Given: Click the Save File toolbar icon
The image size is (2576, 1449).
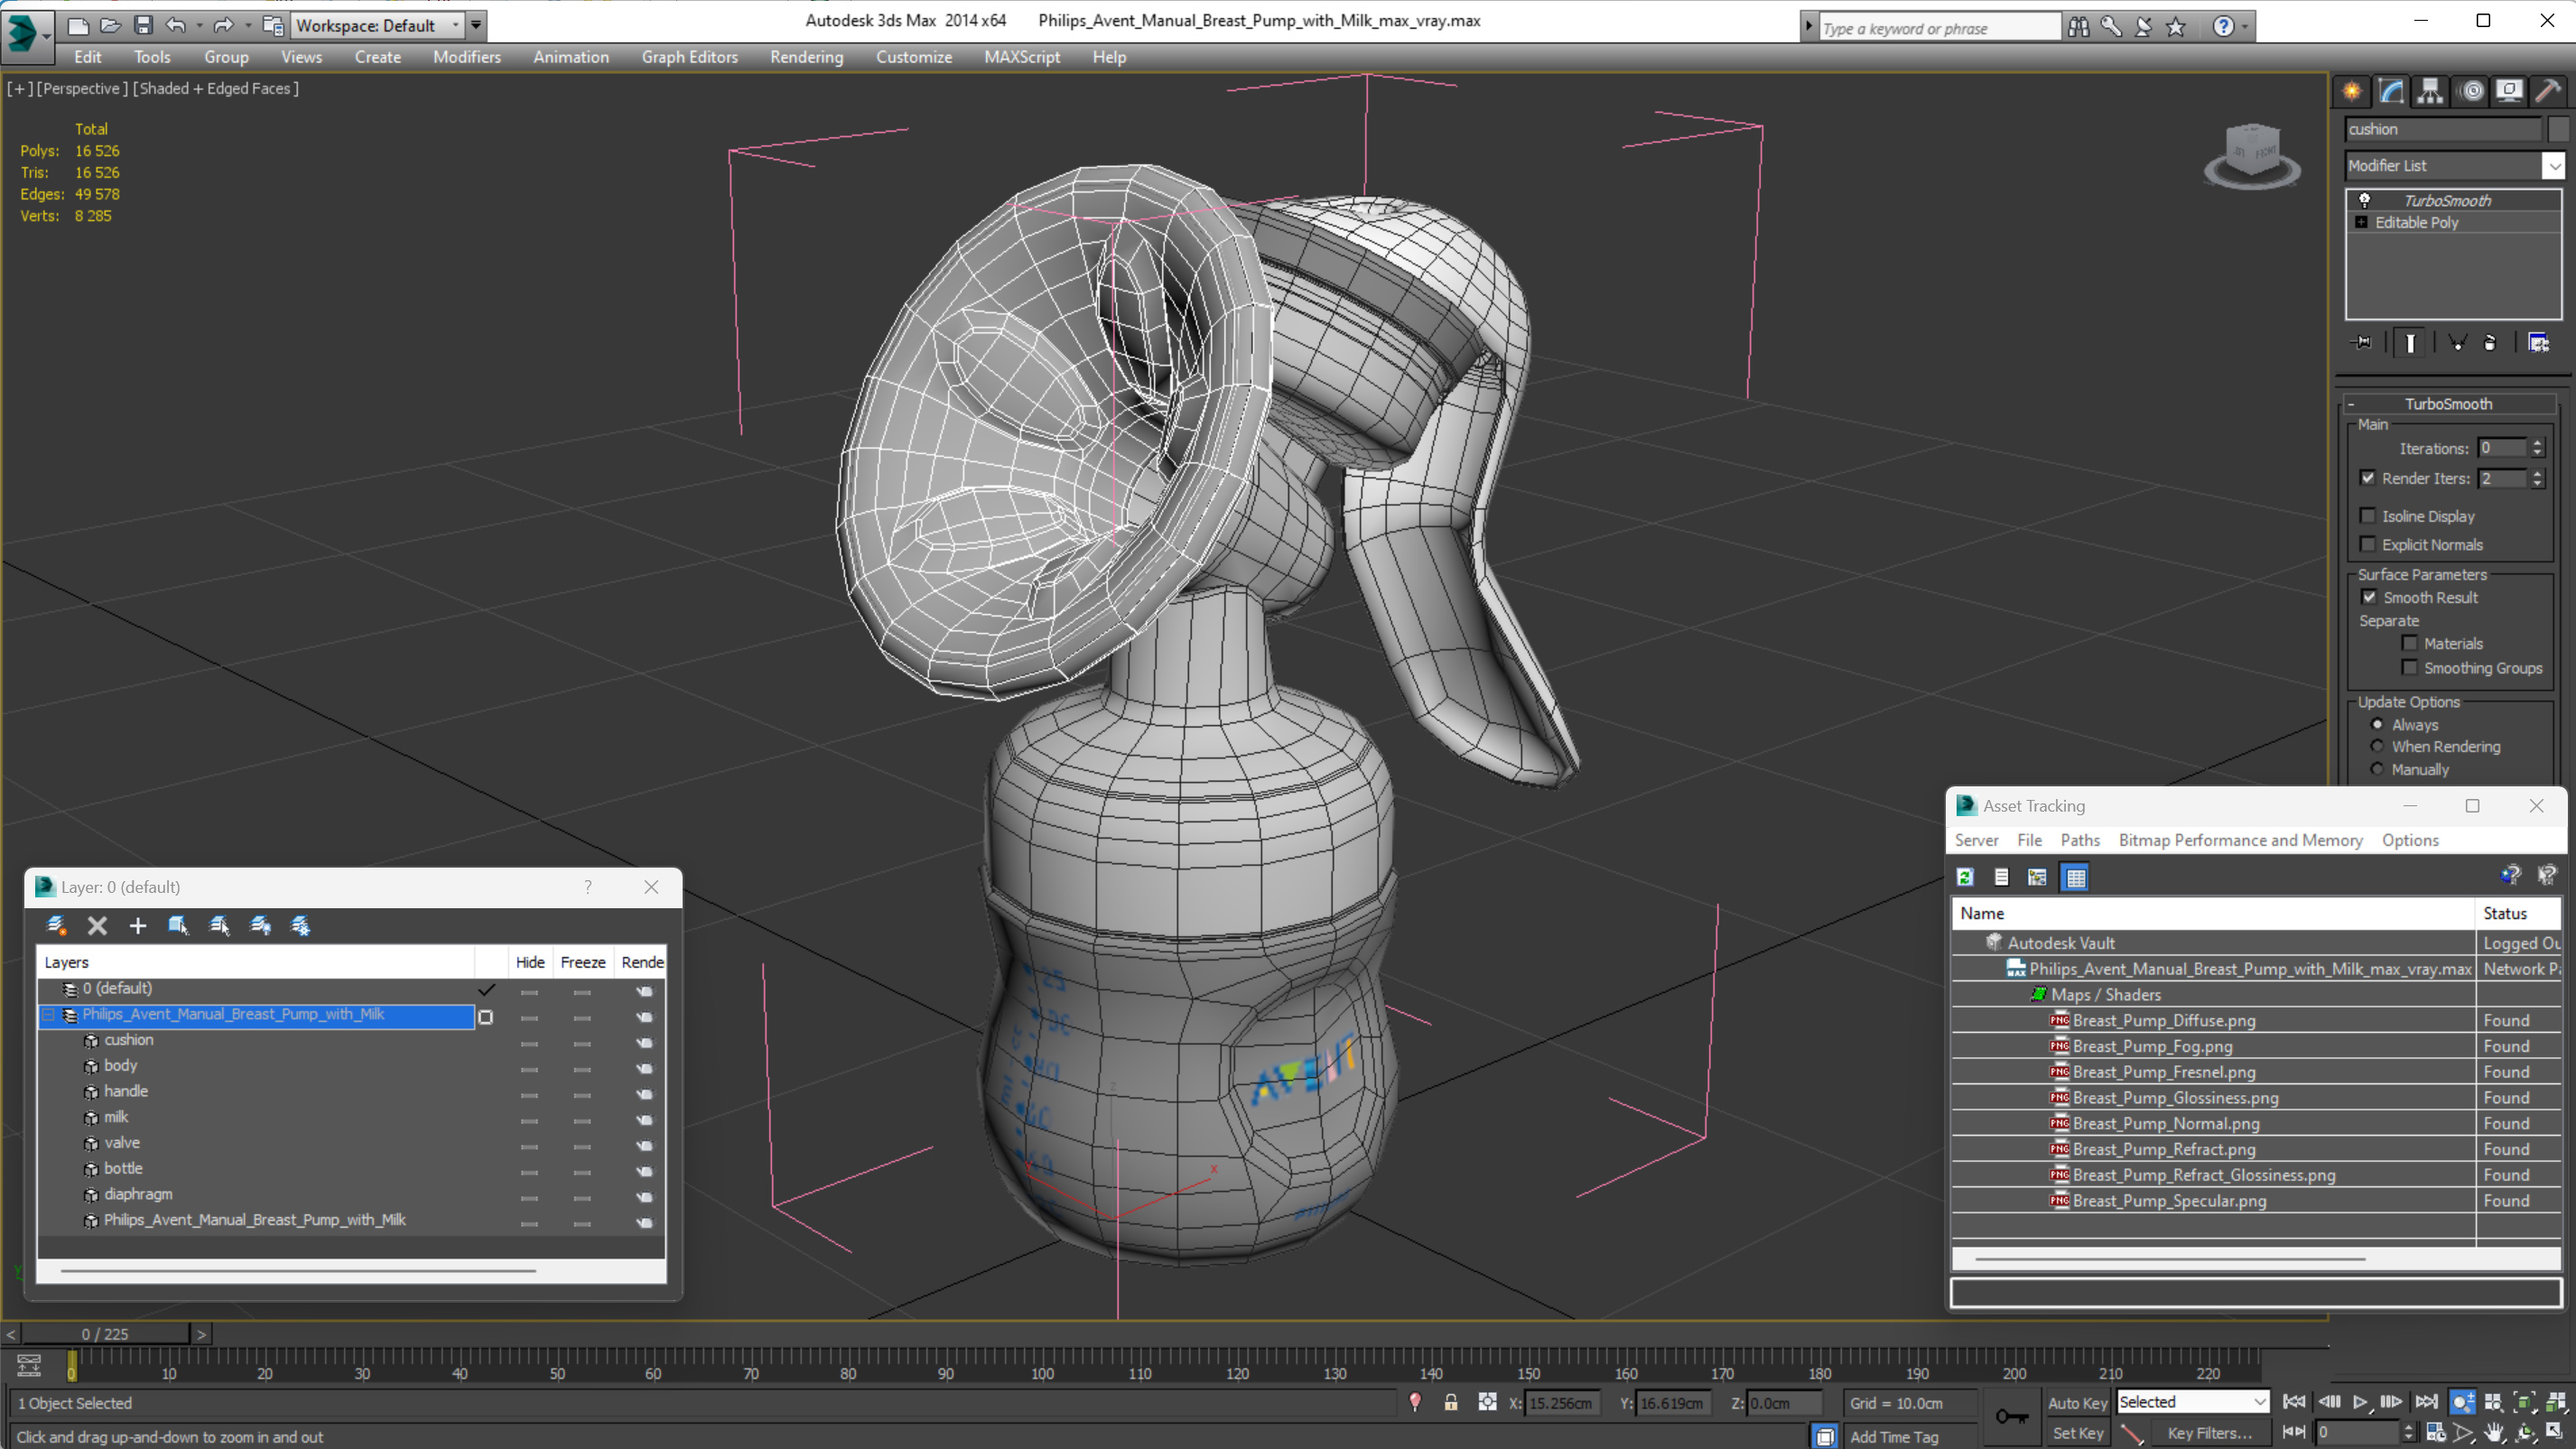Looking at the screenshot, I should coord(143,25).
